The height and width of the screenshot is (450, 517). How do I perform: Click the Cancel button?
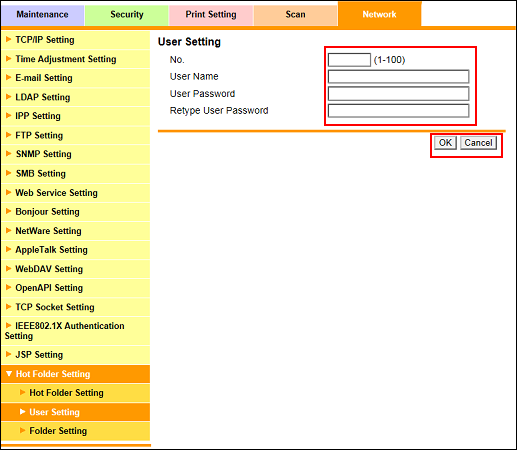(x=478, y=143)
